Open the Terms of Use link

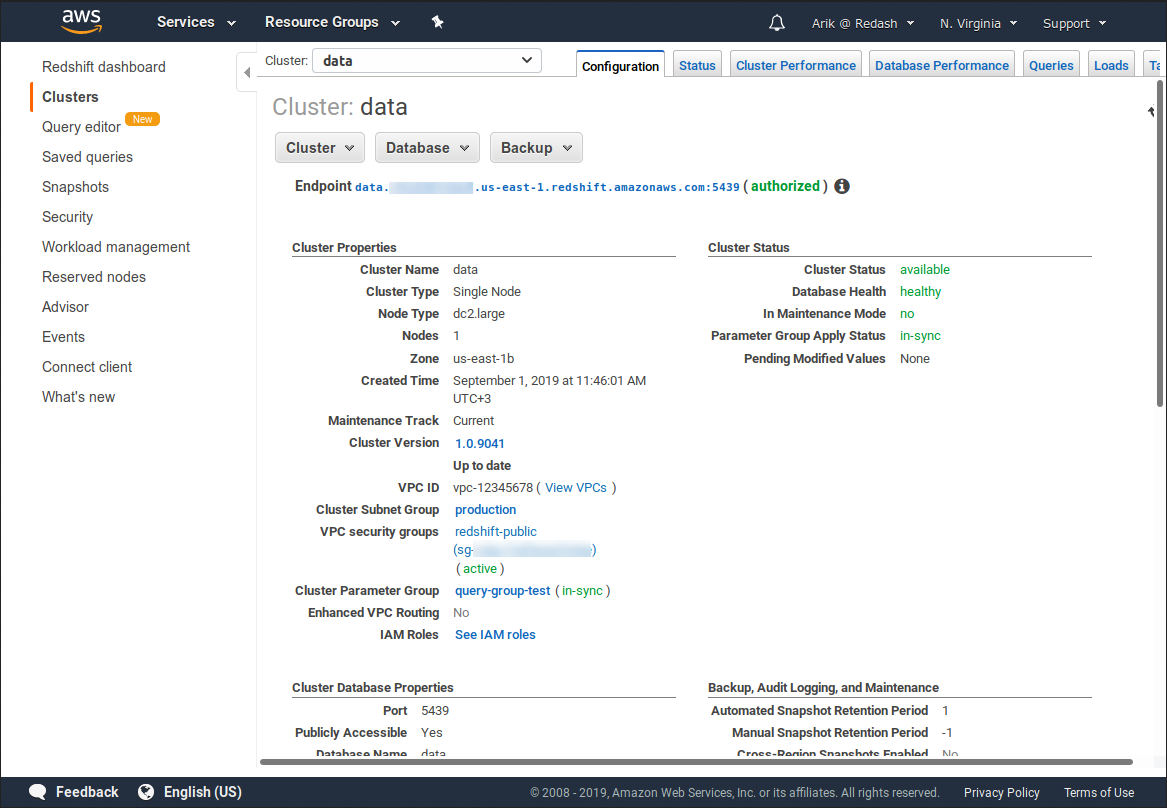tap(1099, 792)
